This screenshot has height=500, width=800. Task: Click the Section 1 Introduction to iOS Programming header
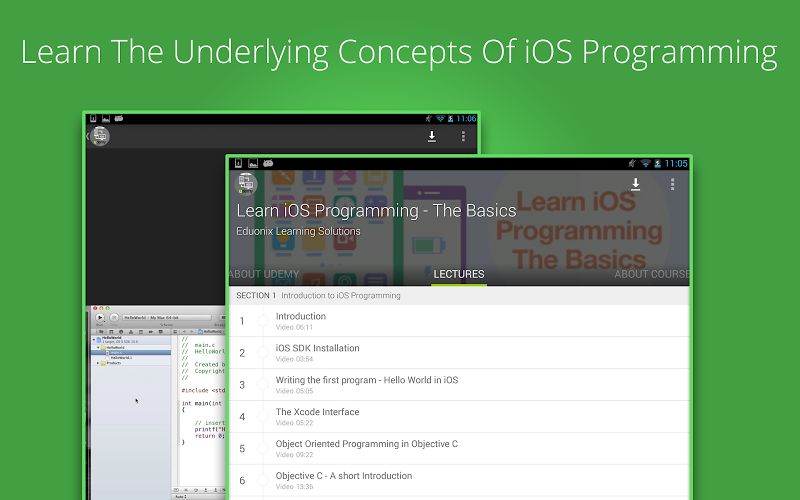[459, 295]
